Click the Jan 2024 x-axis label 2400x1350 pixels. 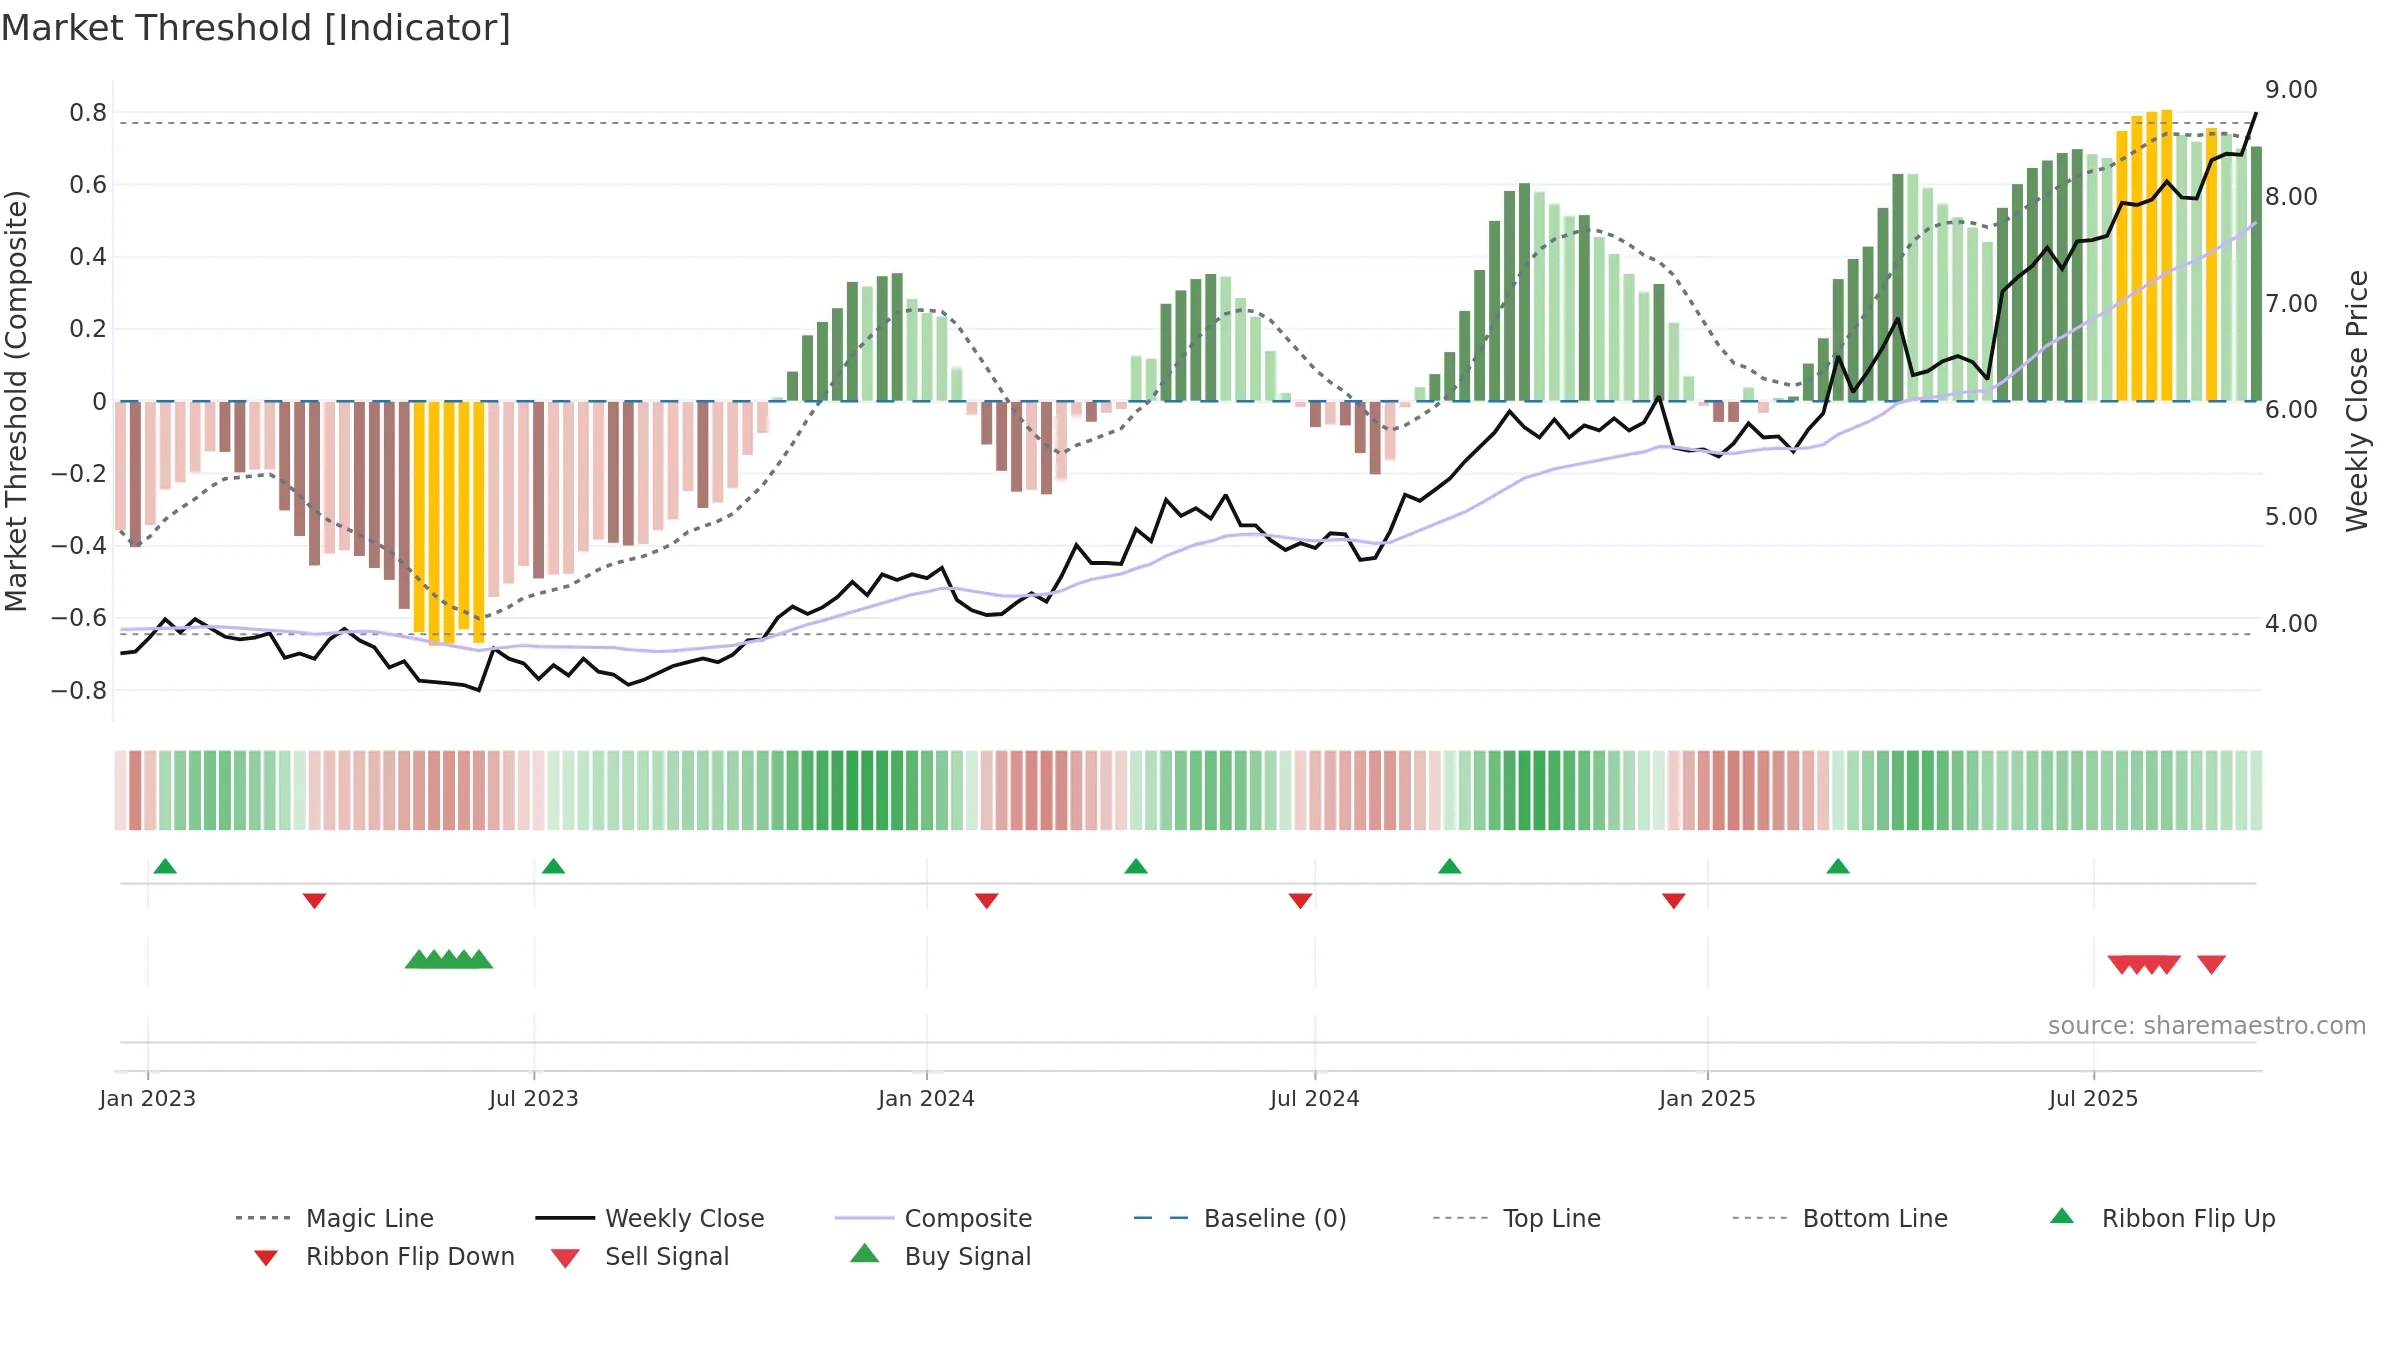click(926, 1098)
